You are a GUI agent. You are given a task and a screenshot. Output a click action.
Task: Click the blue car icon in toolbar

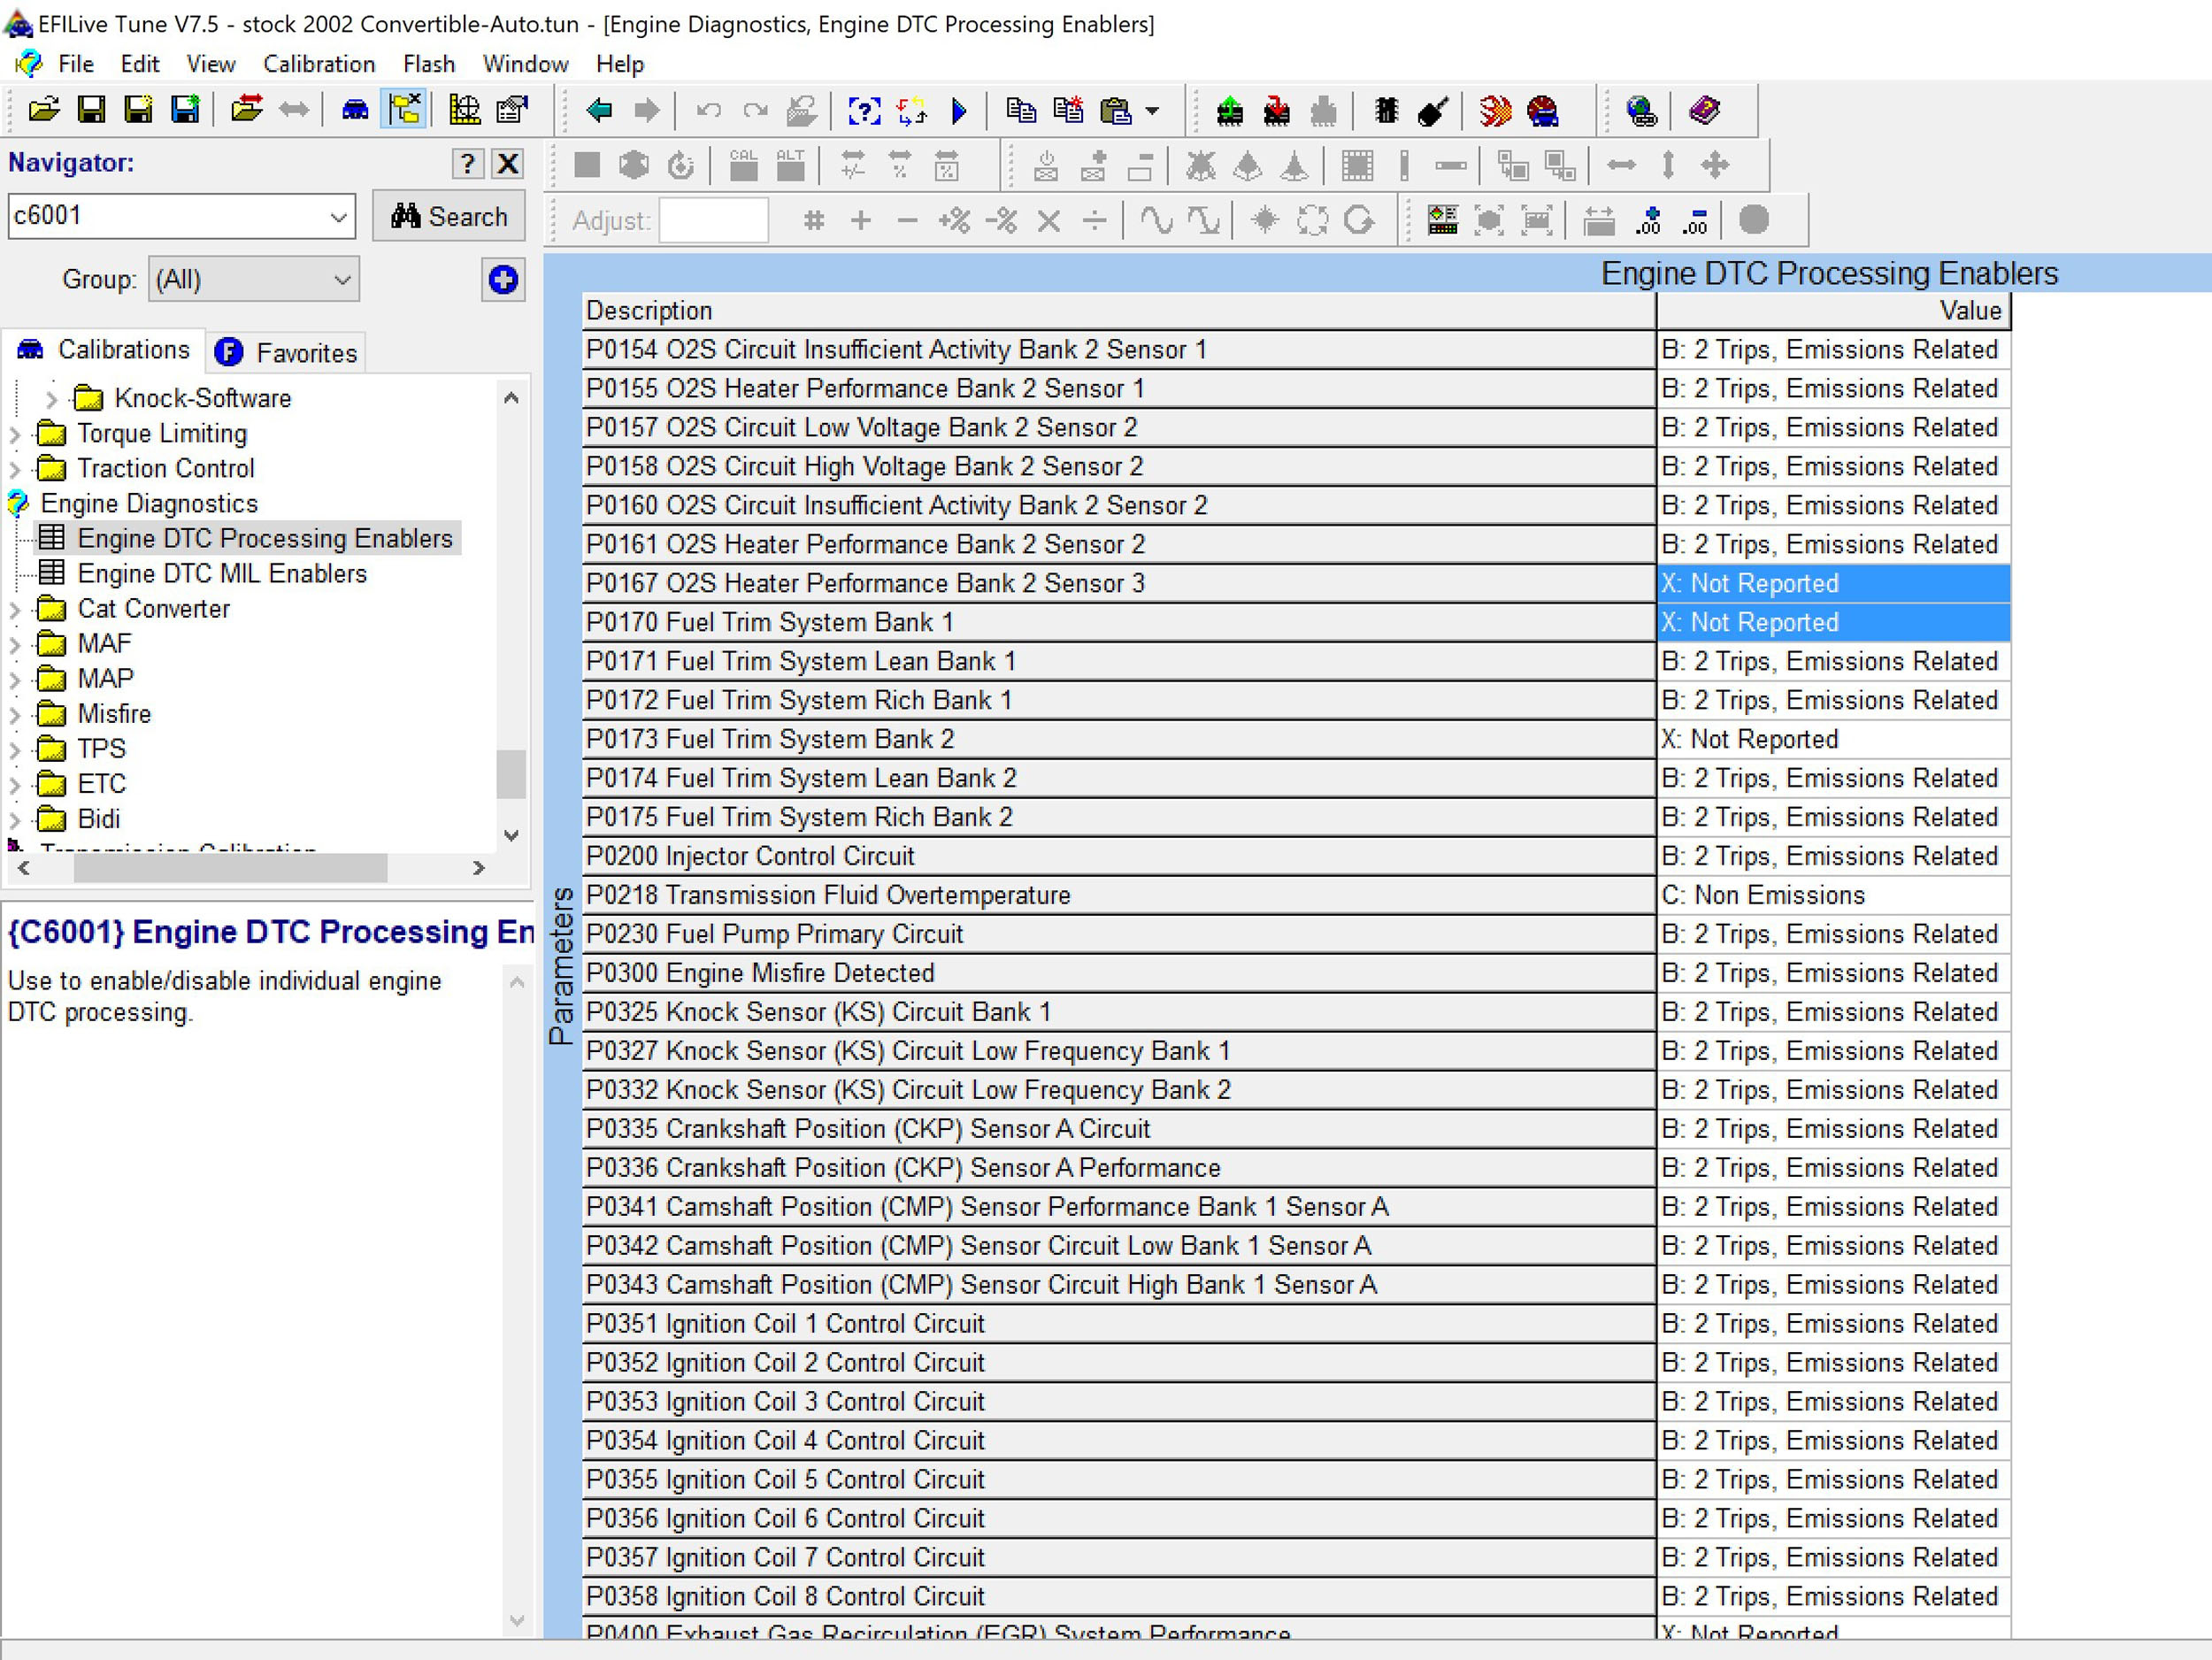click(x=355, y=109)
